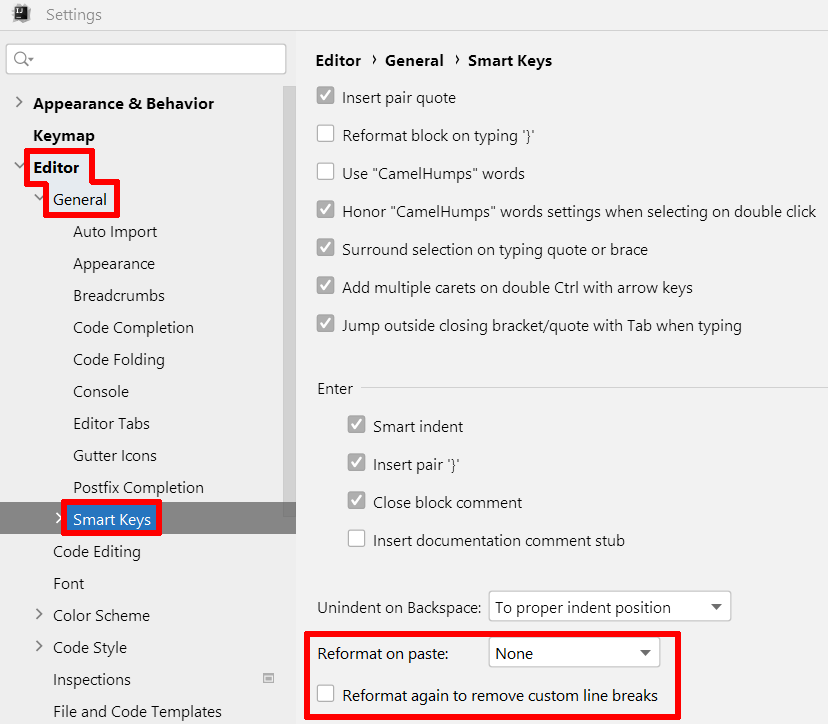Expand the Appearance & Behavior section

point(18,102)
